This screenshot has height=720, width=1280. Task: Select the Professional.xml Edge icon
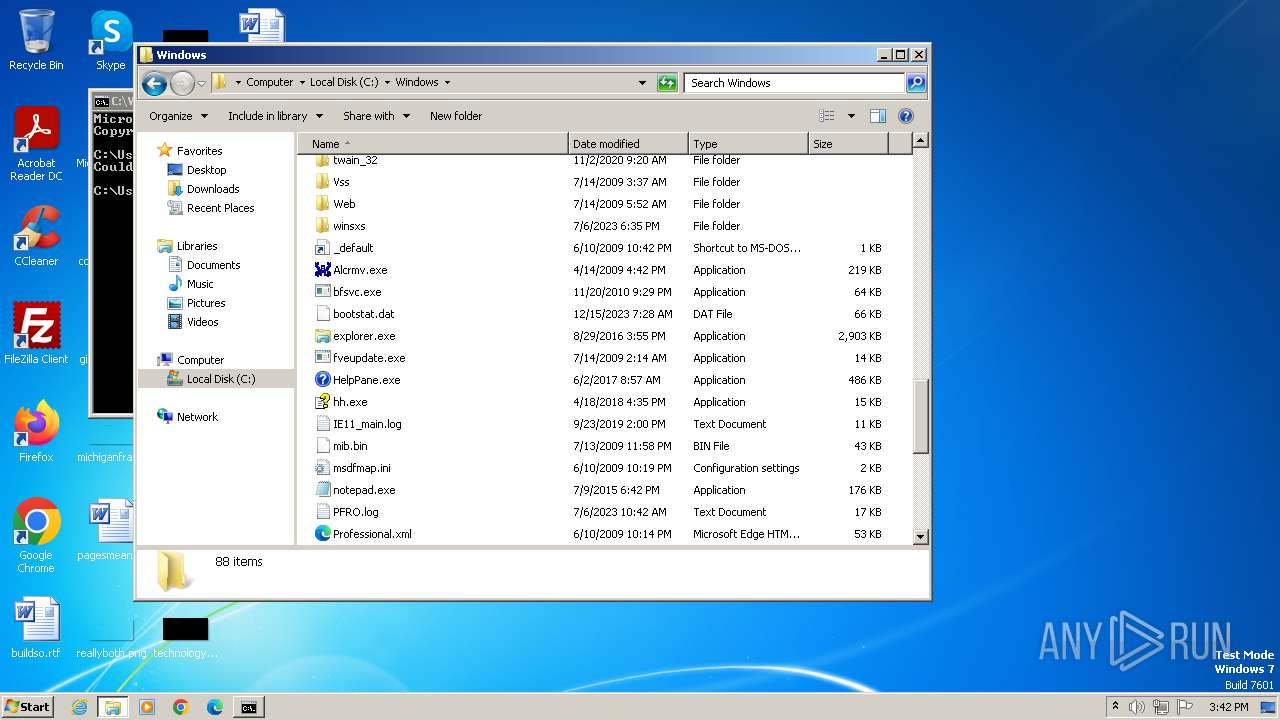(322, 534)
